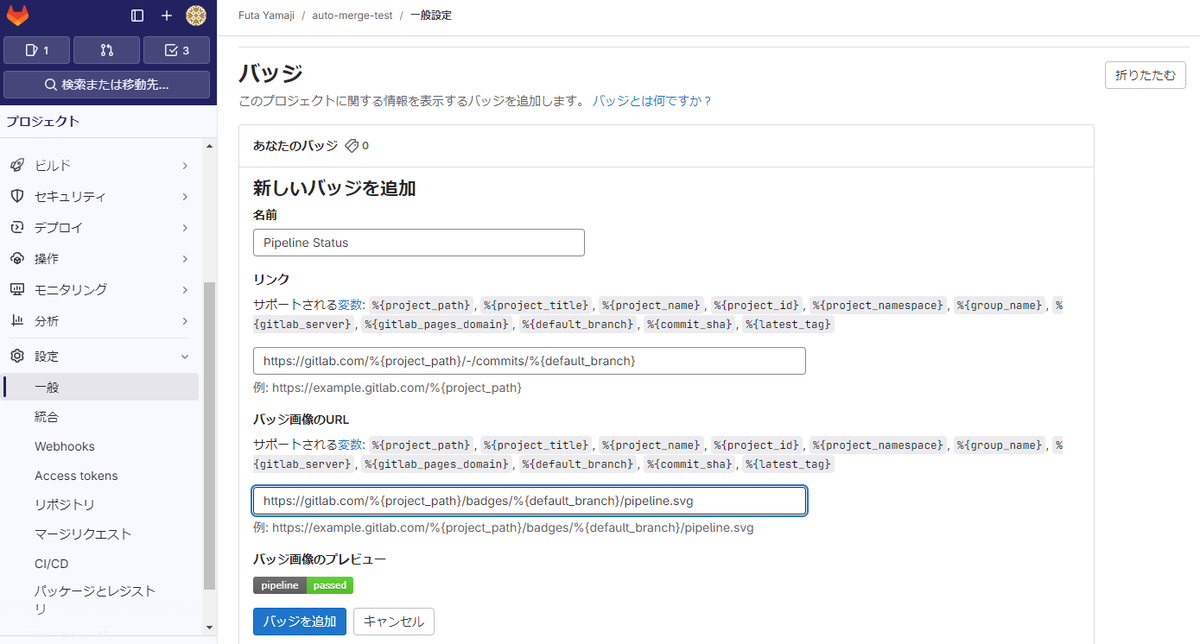
Task: Focus the リンク URL input field
Action: coord(529,360)
